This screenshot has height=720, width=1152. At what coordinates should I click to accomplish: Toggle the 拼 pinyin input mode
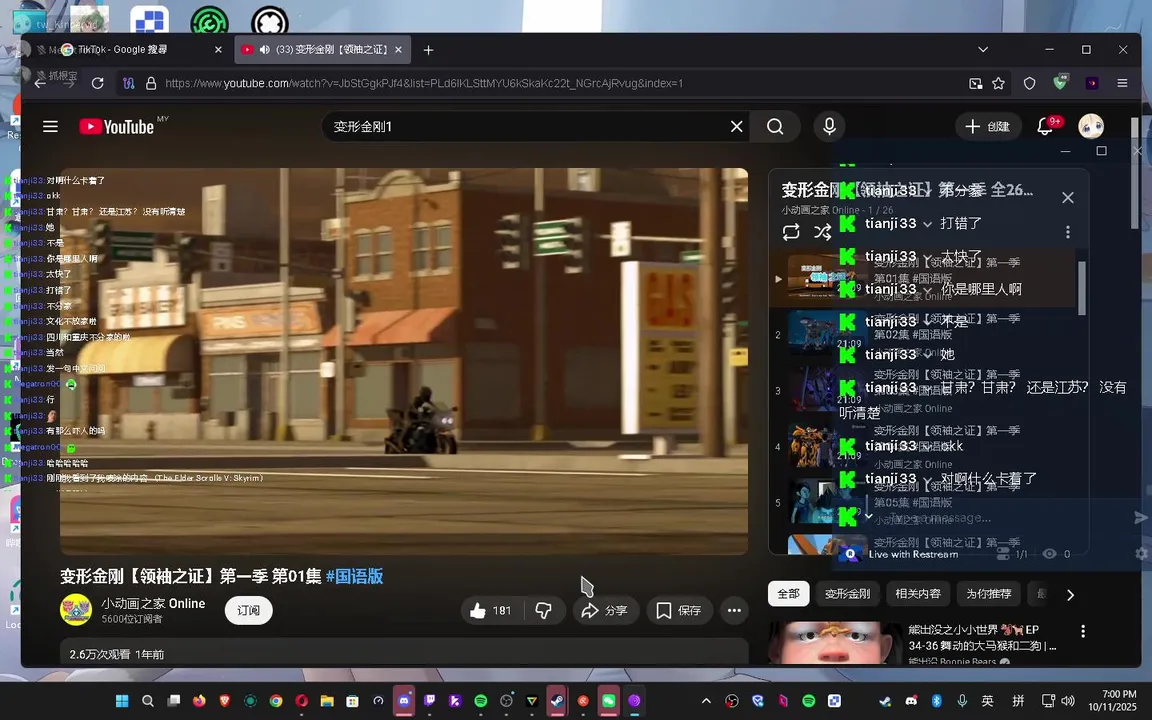[1018, 701]
